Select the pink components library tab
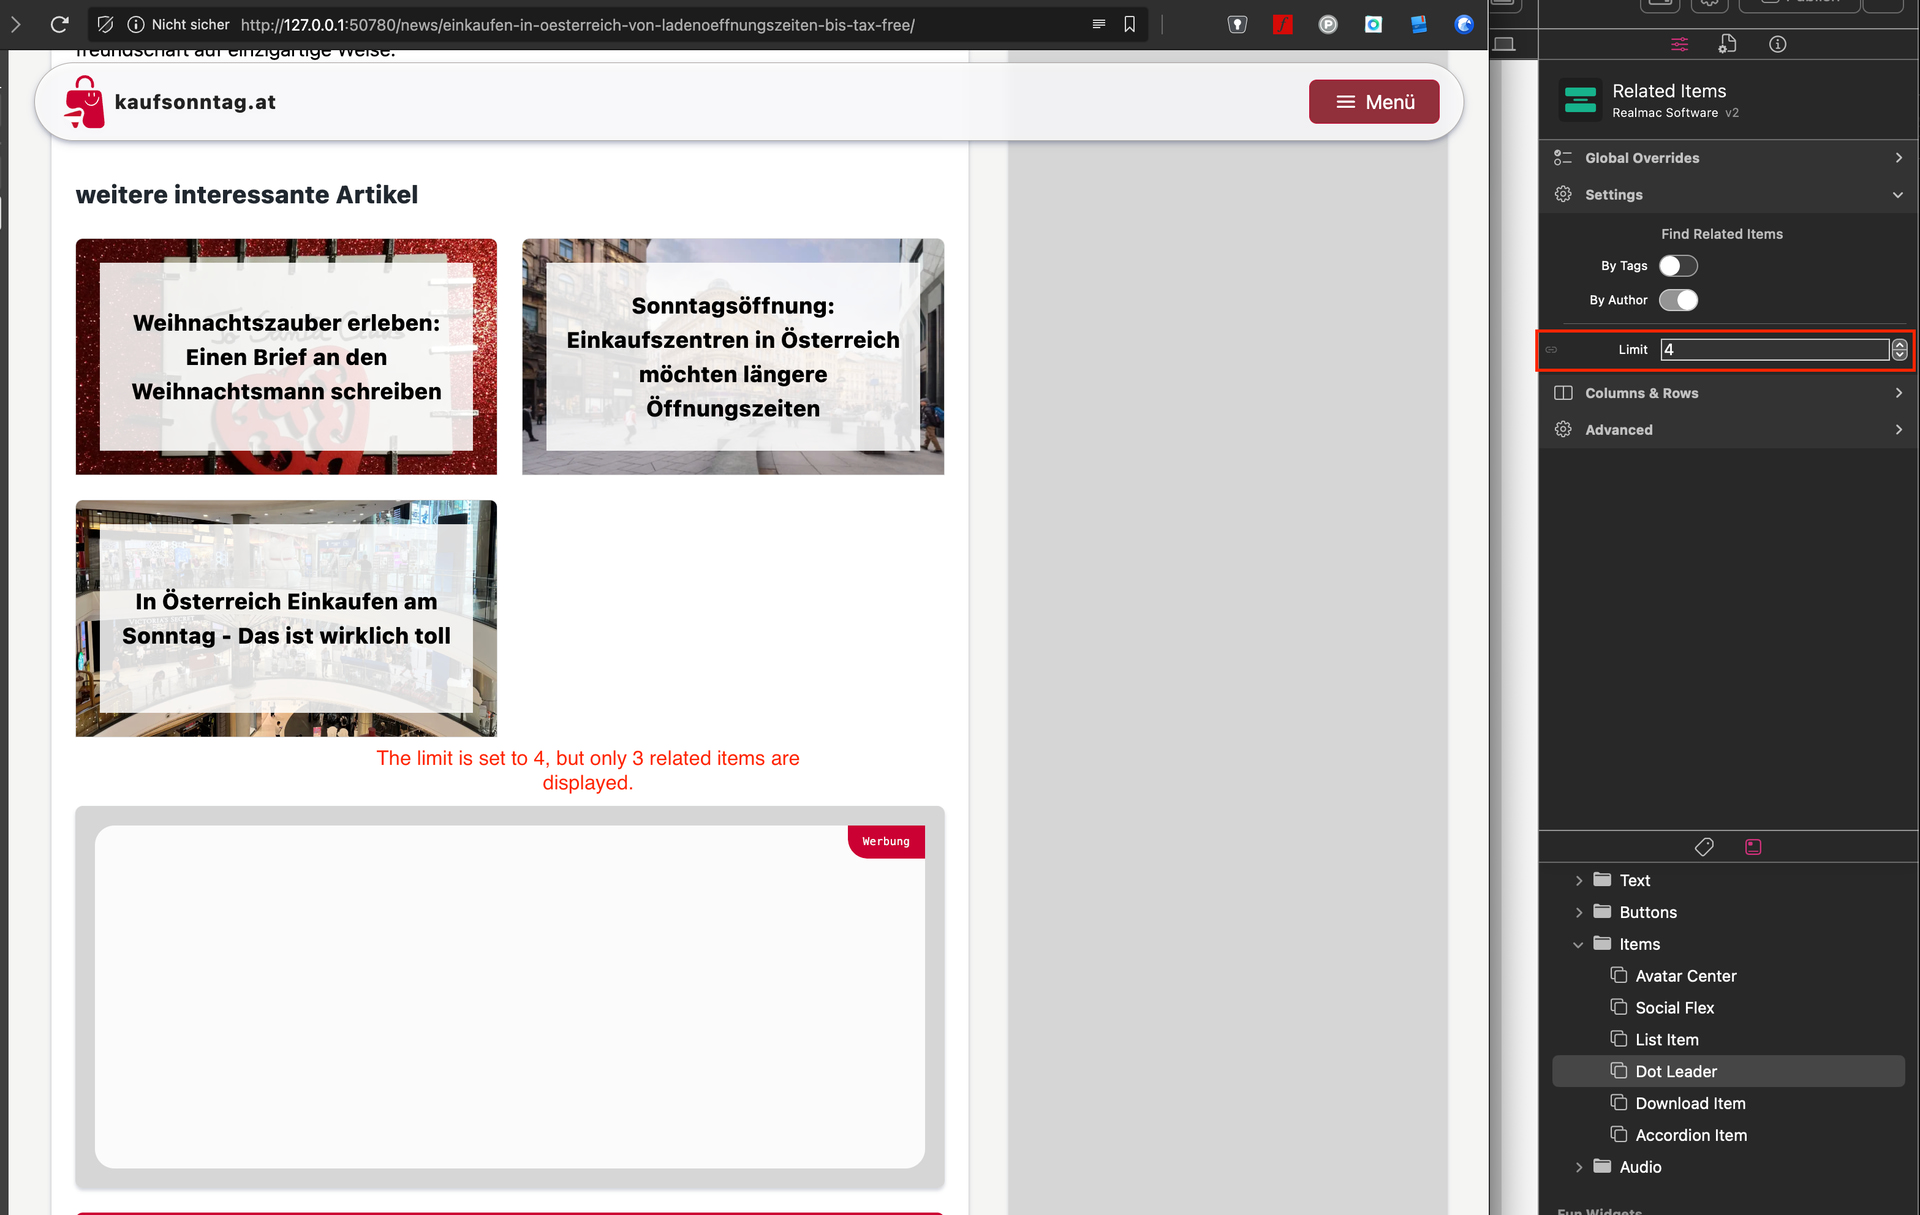 click(x=1753, y=847)
